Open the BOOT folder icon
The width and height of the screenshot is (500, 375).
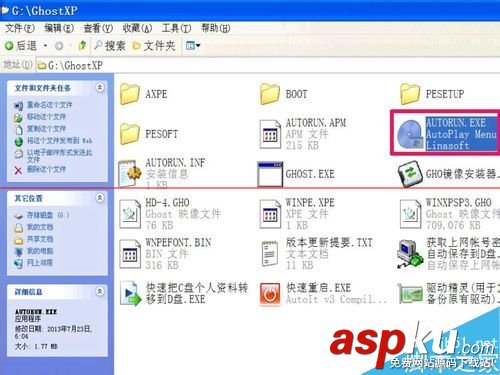270,94
